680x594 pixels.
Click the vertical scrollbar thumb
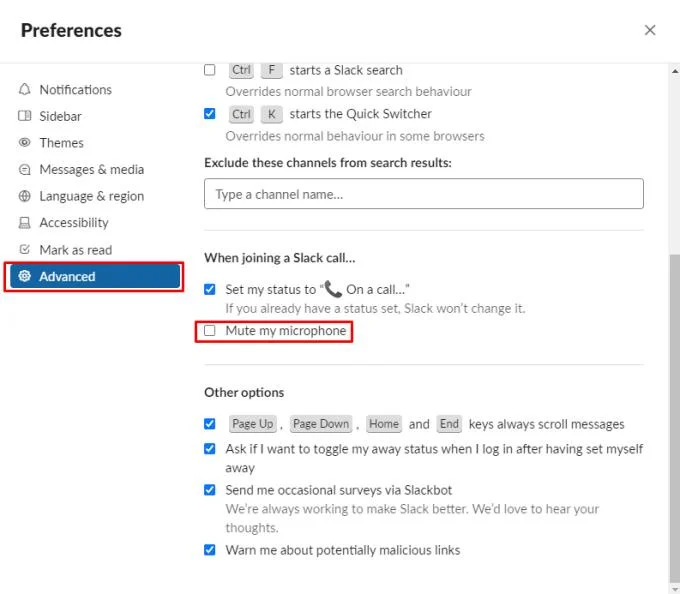675,416
